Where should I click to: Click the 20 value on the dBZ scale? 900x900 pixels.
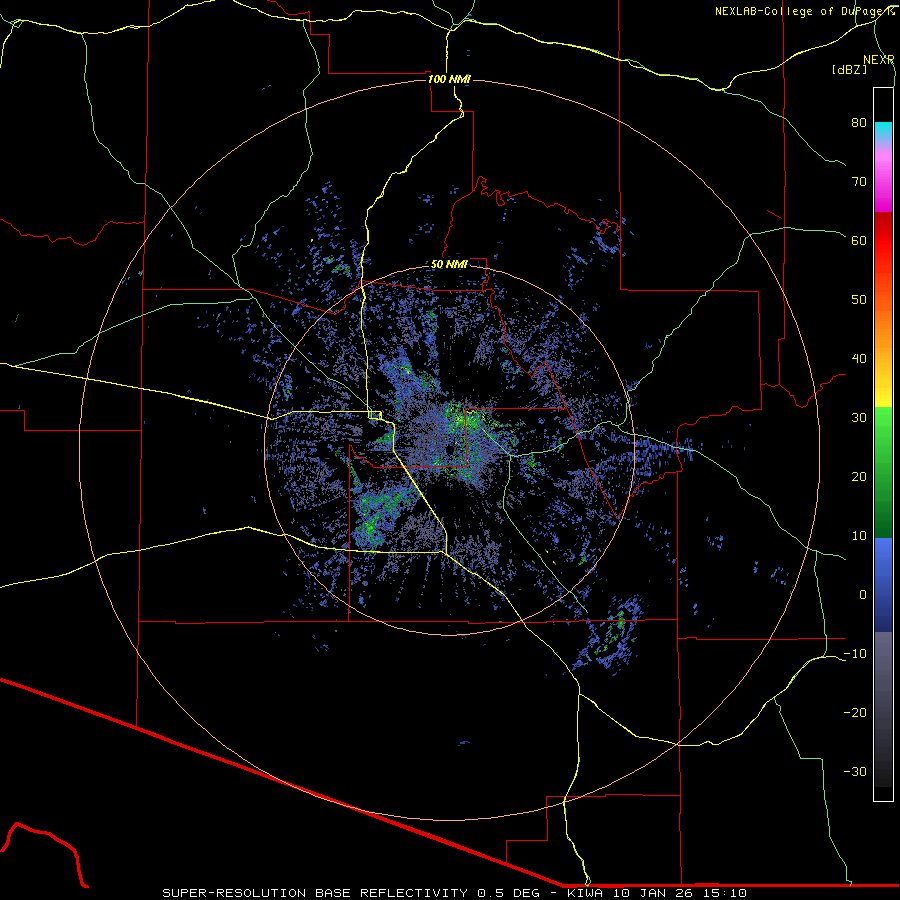click(859, 477)
